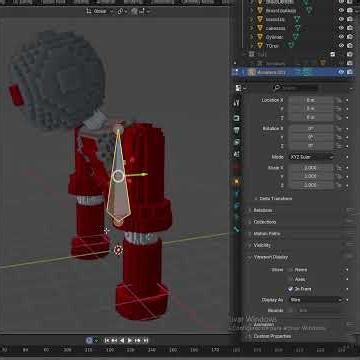Click the Scale Z value field

311,185
